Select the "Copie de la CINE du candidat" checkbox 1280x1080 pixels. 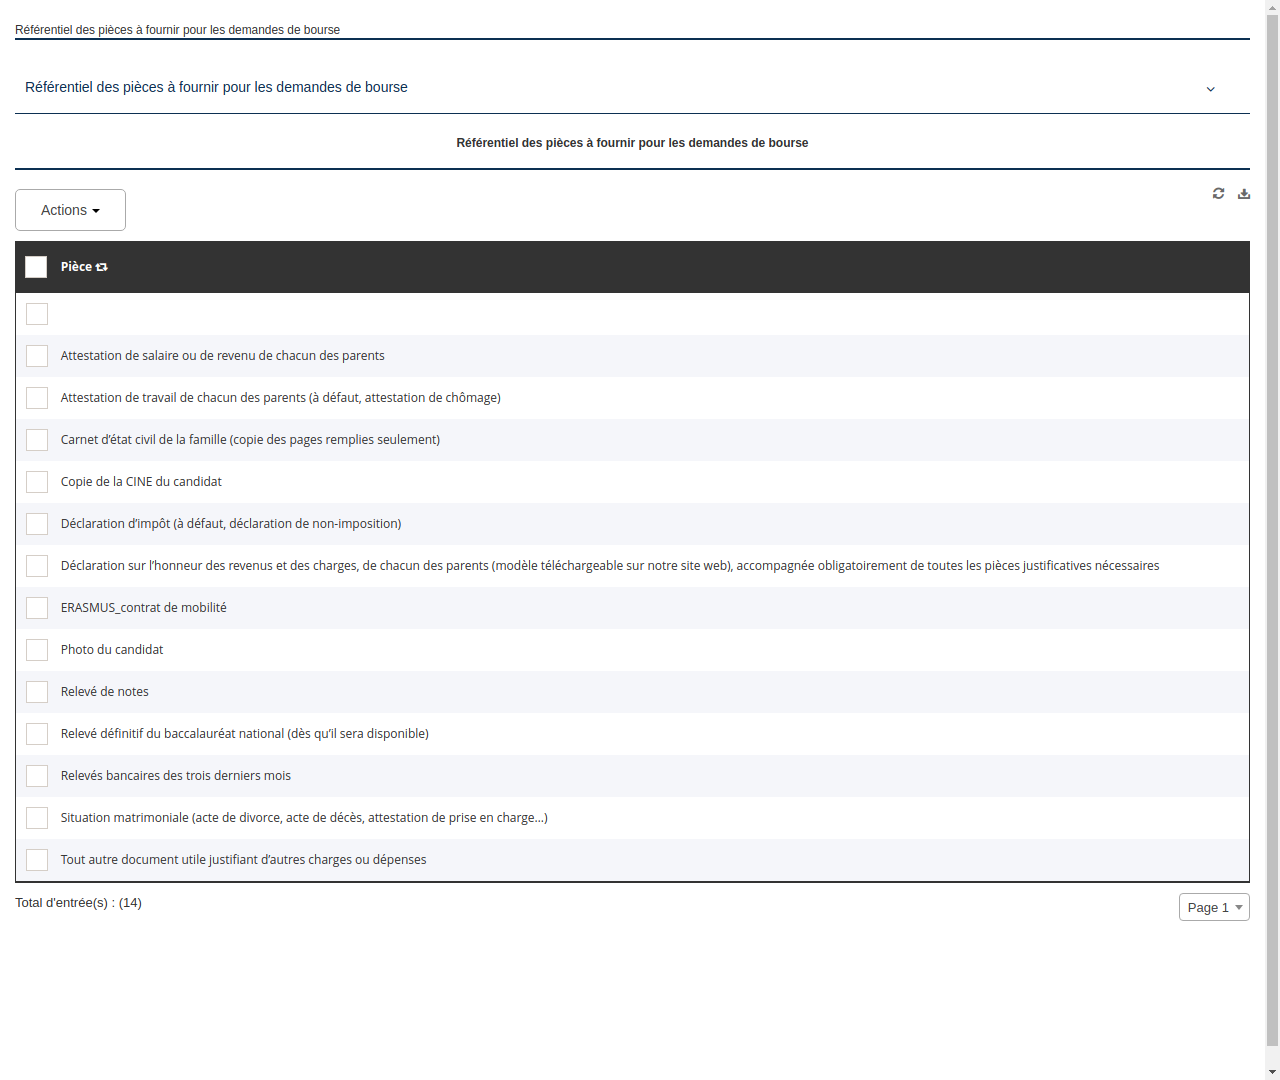37,481
